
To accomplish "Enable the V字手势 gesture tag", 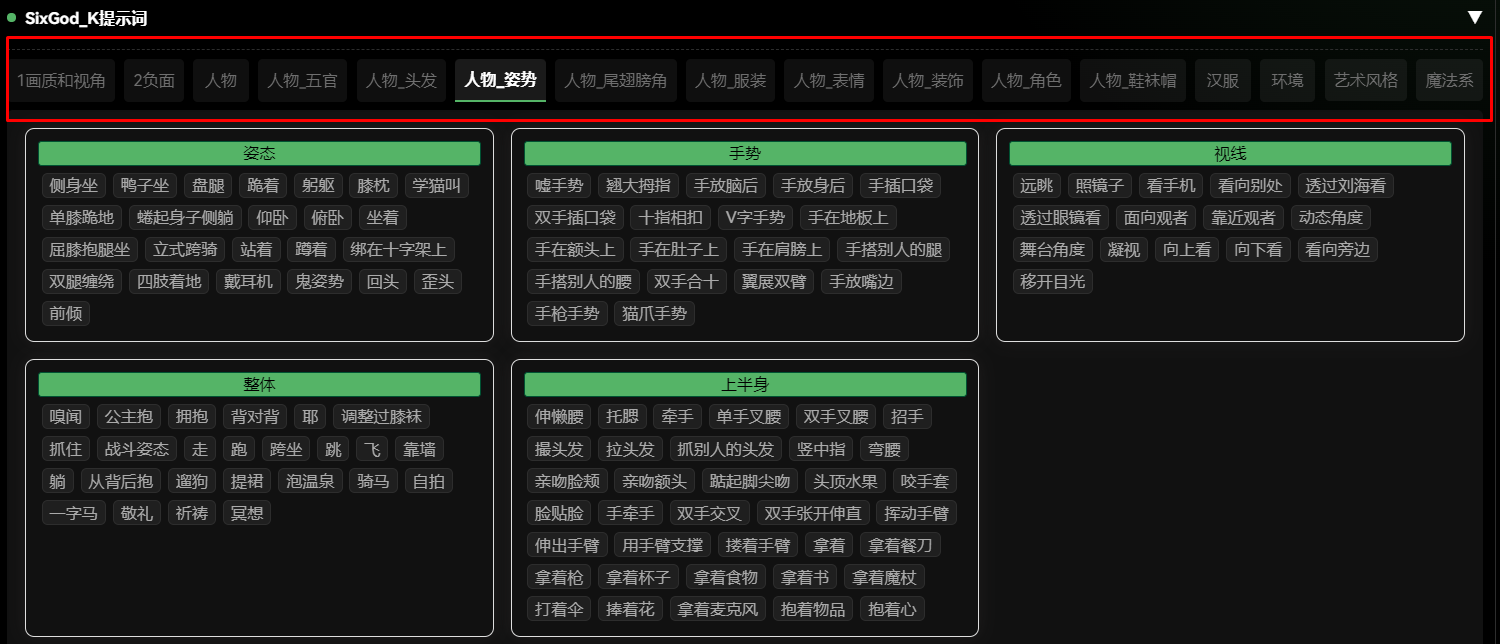I will pyautogui.click(x=755, y=217).
